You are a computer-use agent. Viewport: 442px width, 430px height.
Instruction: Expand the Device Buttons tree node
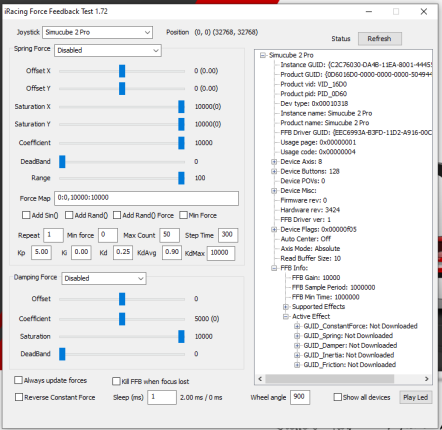274,171
